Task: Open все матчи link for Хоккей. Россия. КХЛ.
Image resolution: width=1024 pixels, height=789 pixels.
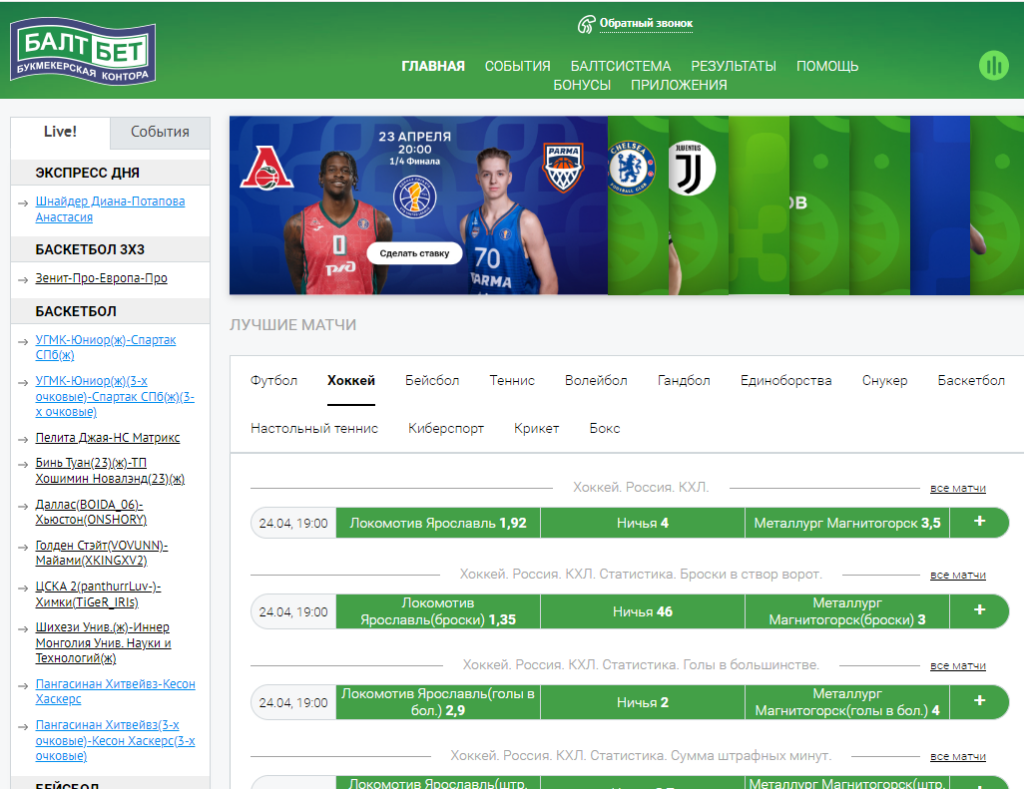Action: (x=957, y=488)
